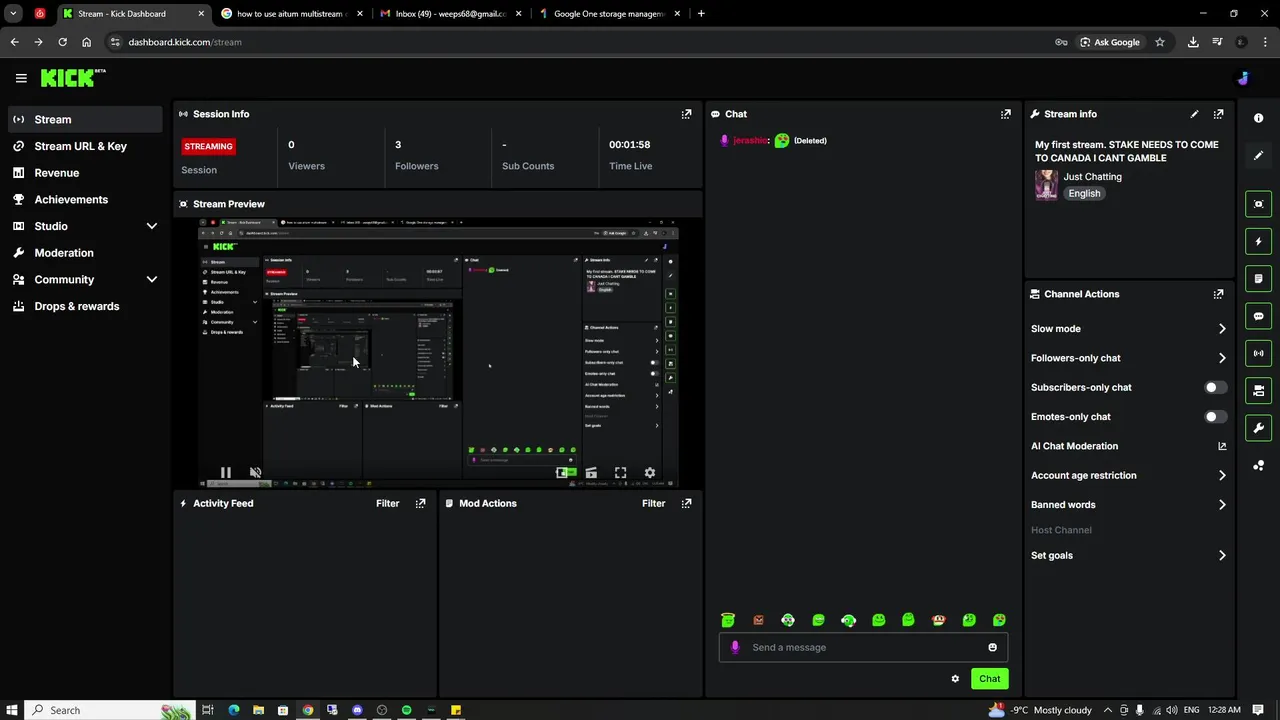Edit stream info with the pencil icon
Image resolution: width=1280 pixels, height=720 pixels.
click(1194, 114)
